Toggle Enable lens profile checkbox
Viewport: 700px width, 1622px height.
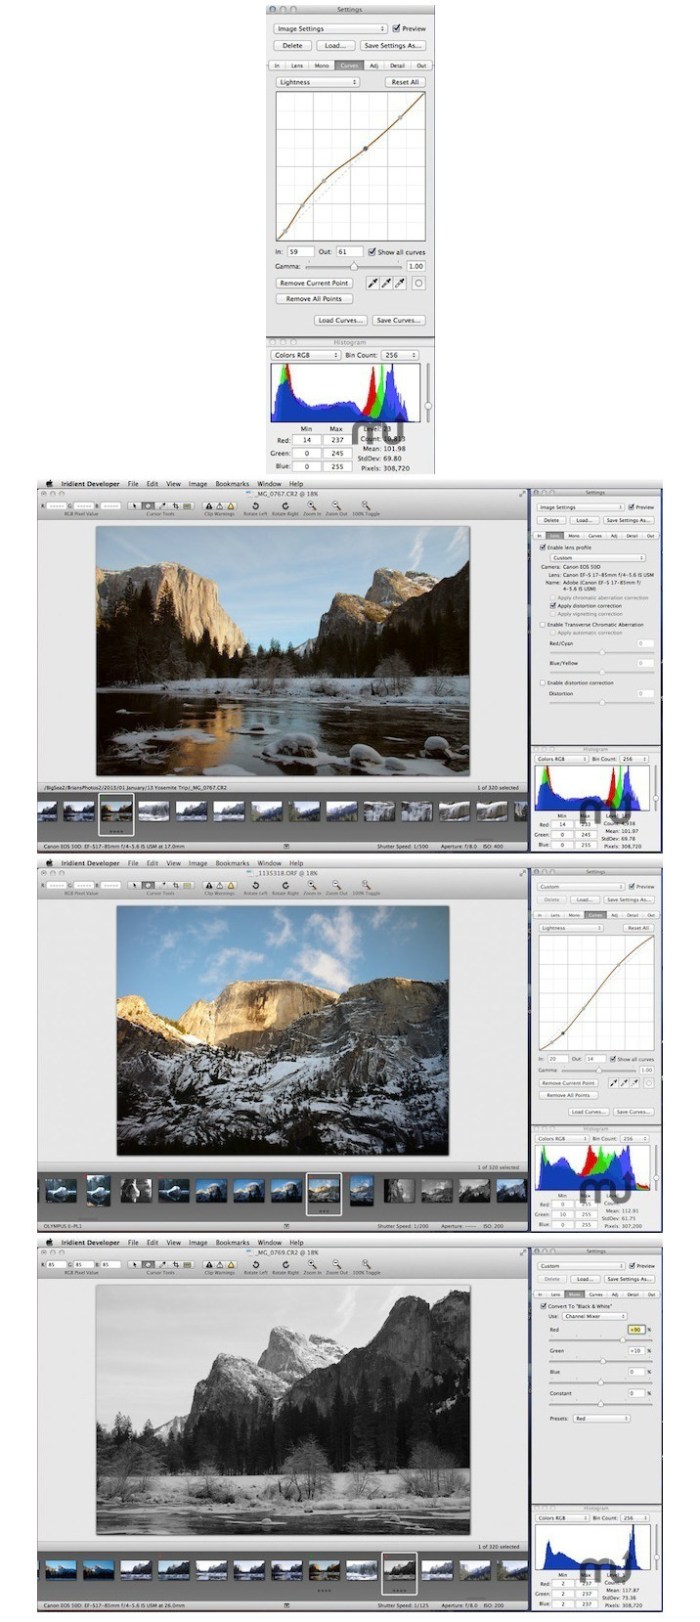tap(543, 547)
